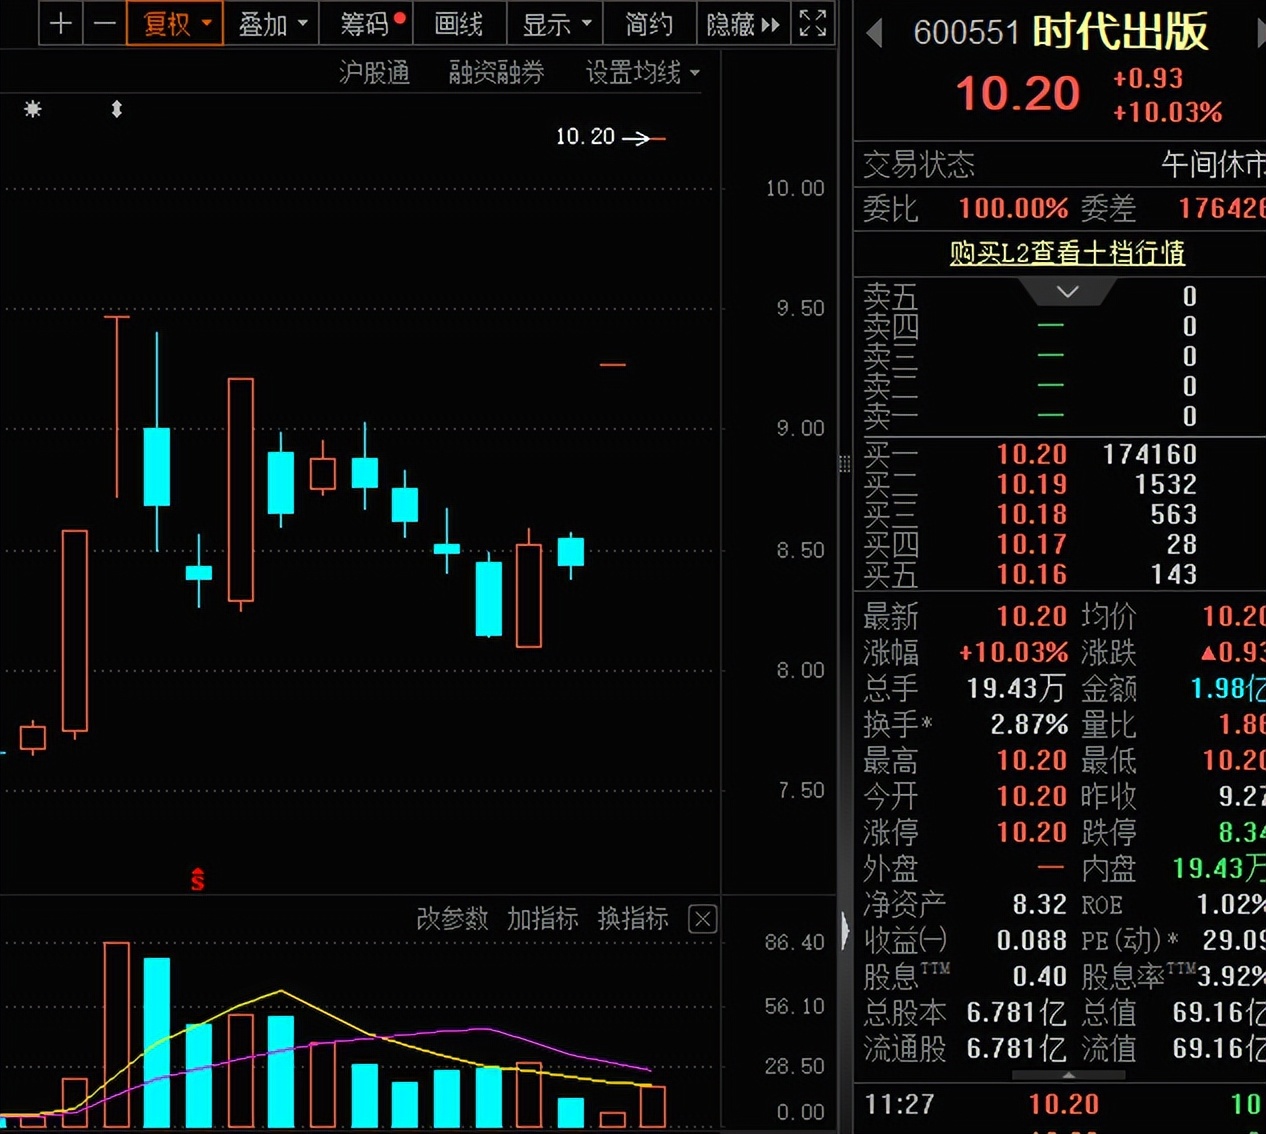This screenshot has height=1134, width=1266.
Task: Click the collapse handle beside the volume panel
Action: 845,931
